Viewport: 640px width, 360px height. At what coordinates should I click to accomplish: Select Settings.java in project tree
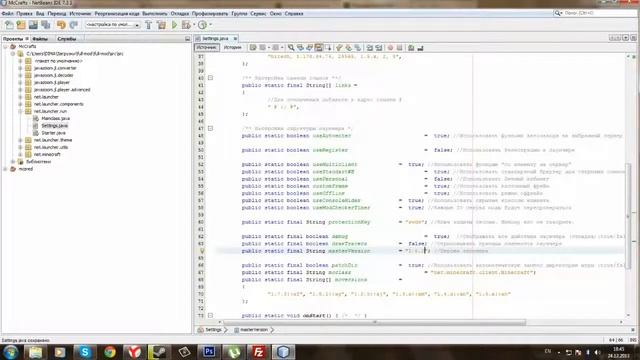click(x=55, y=126)
